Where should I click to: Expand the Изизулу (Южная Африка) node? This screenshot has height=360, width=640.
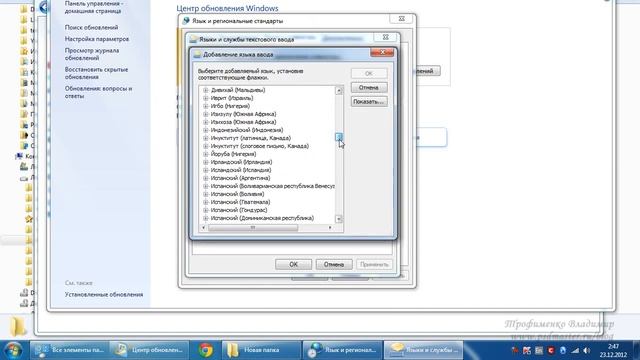pos(206,114)
